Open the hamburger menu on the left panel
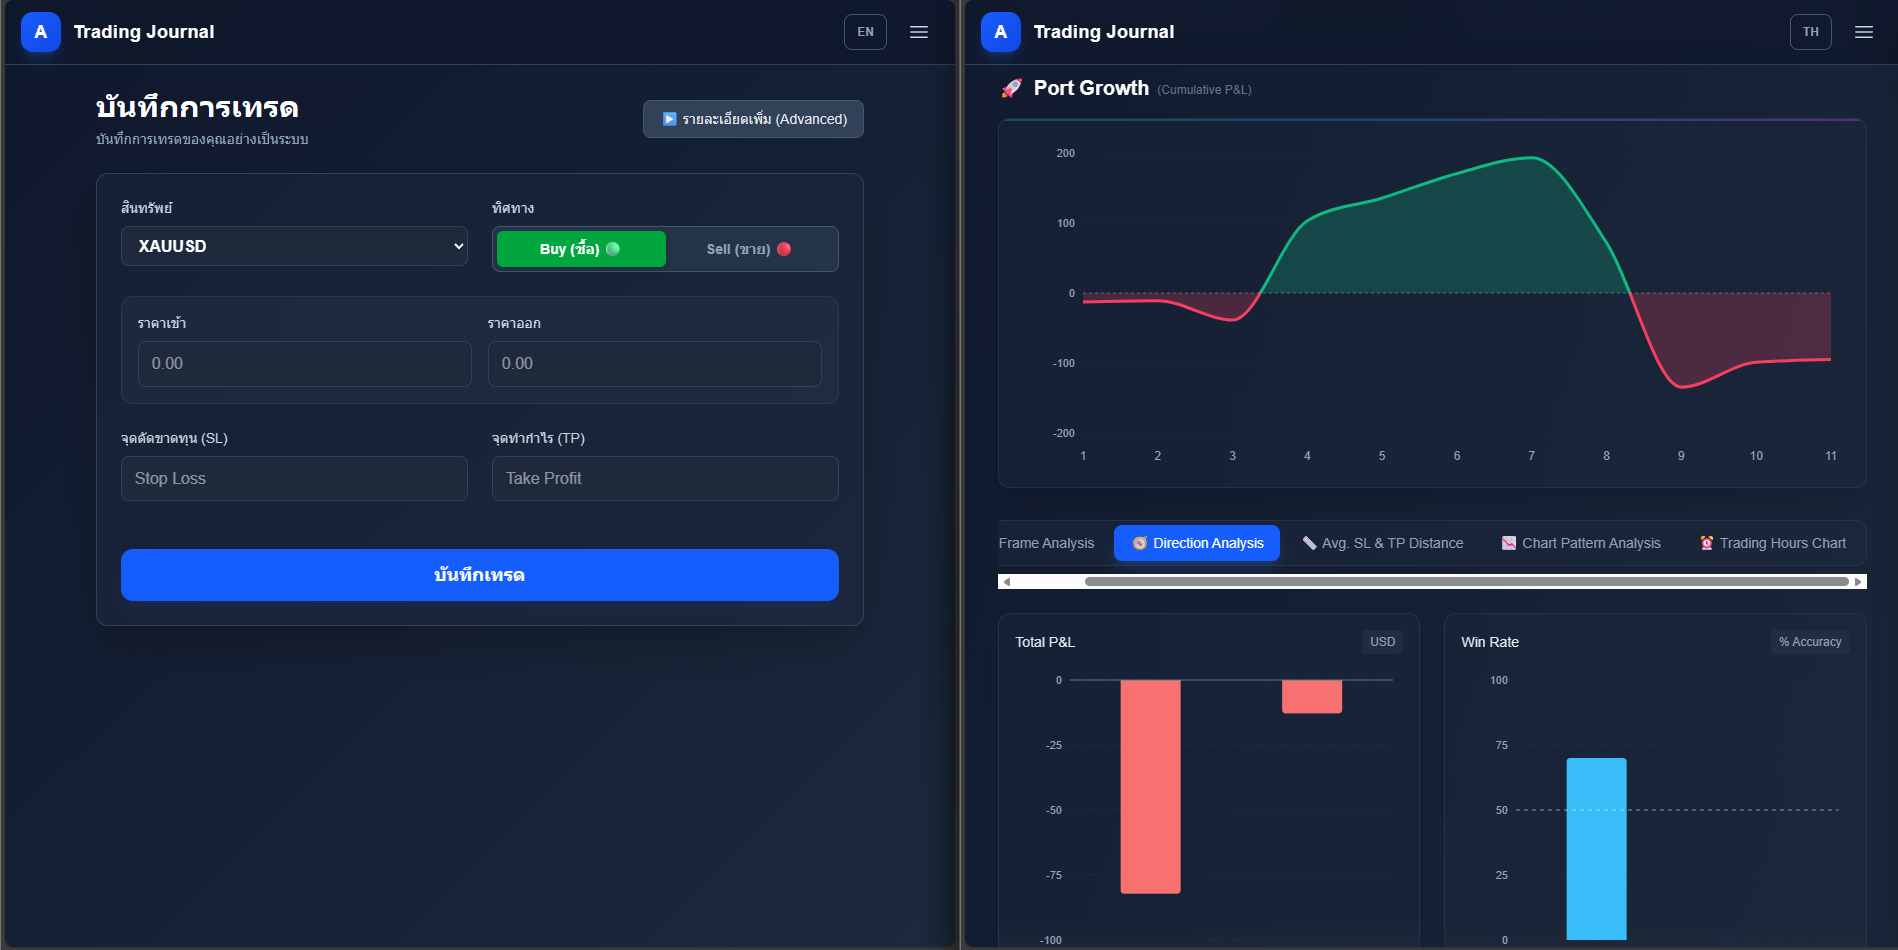 click(918, 31)
